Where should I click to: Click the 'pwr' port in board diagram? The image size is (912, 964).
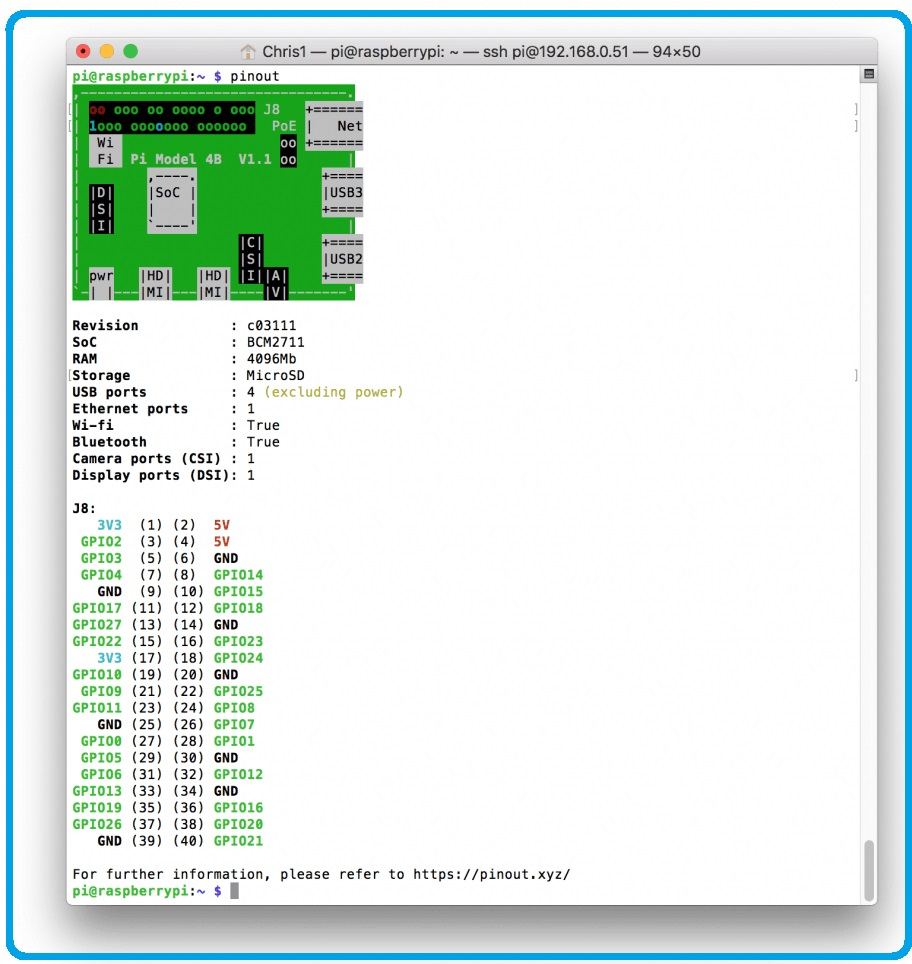click(x=101, y=283)
